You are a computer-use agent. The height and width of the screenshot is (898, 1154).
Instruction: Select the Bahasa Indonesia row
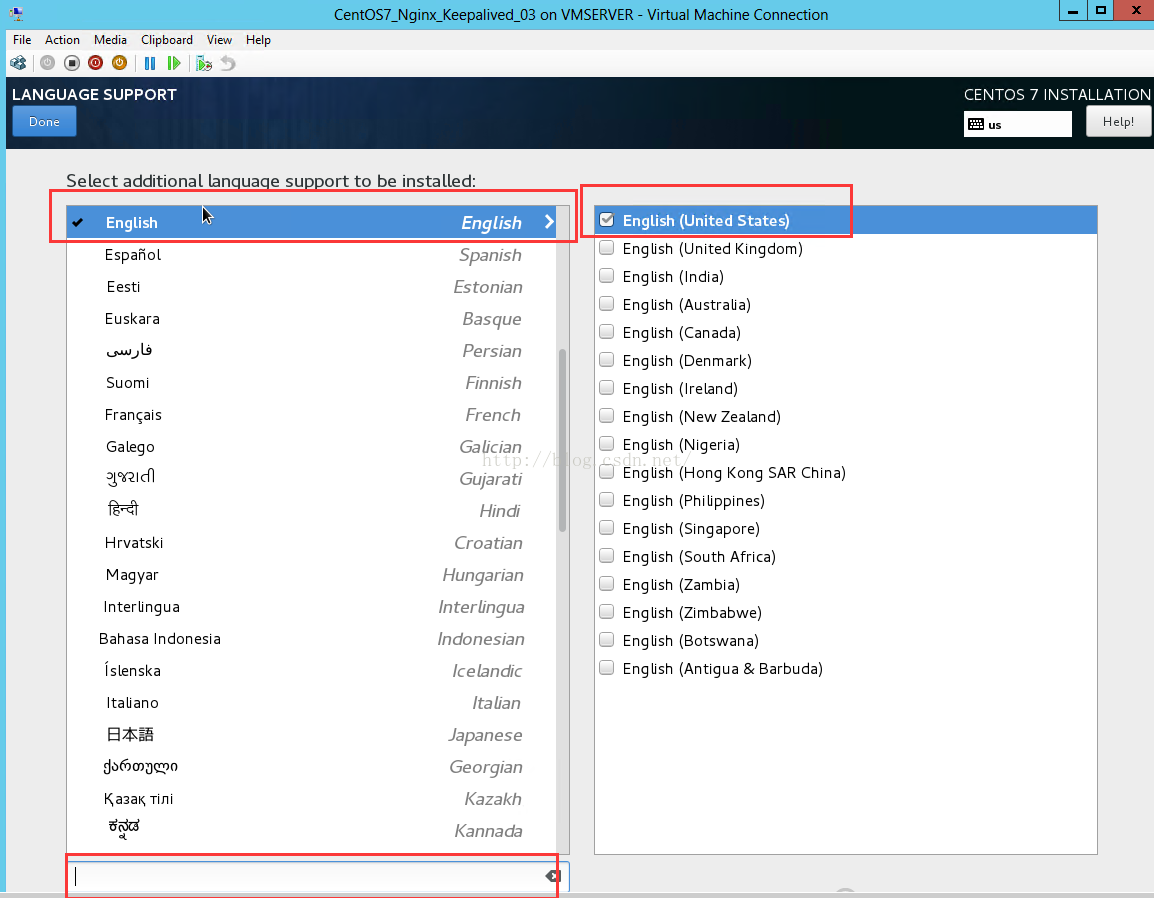click(312, 639)
